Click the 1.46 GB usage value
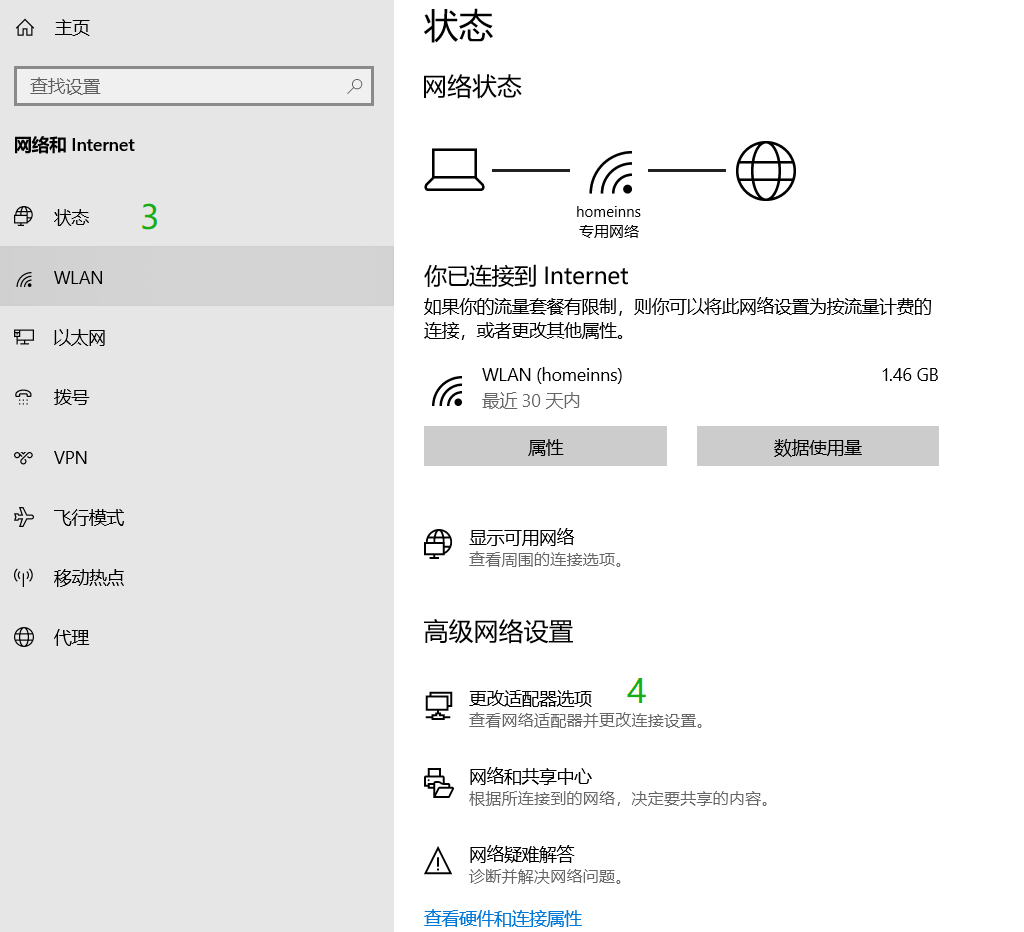Viewport: 1024px width, 932px height. (910, 375)
